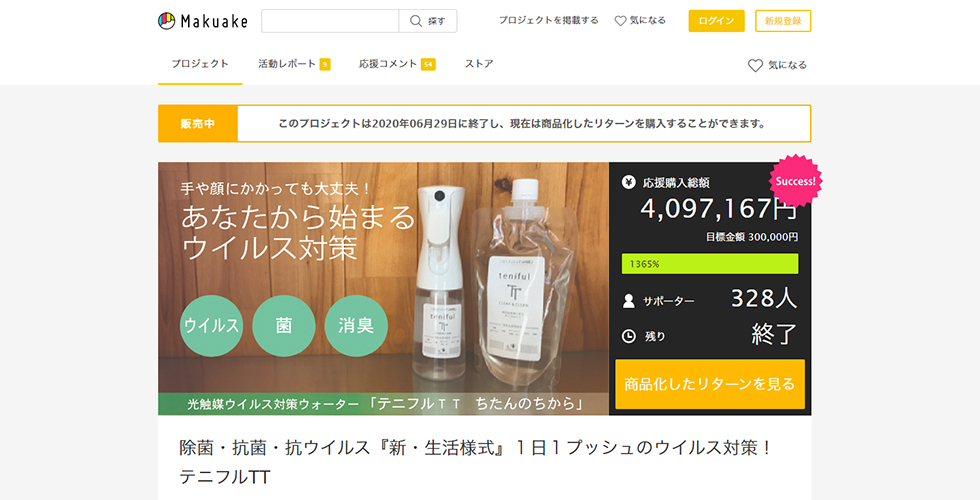Image resolution: width=980 pixels, height=500 pixels.
Task: Open the 応援コメント tab
Action: click(x=389, y=64)
